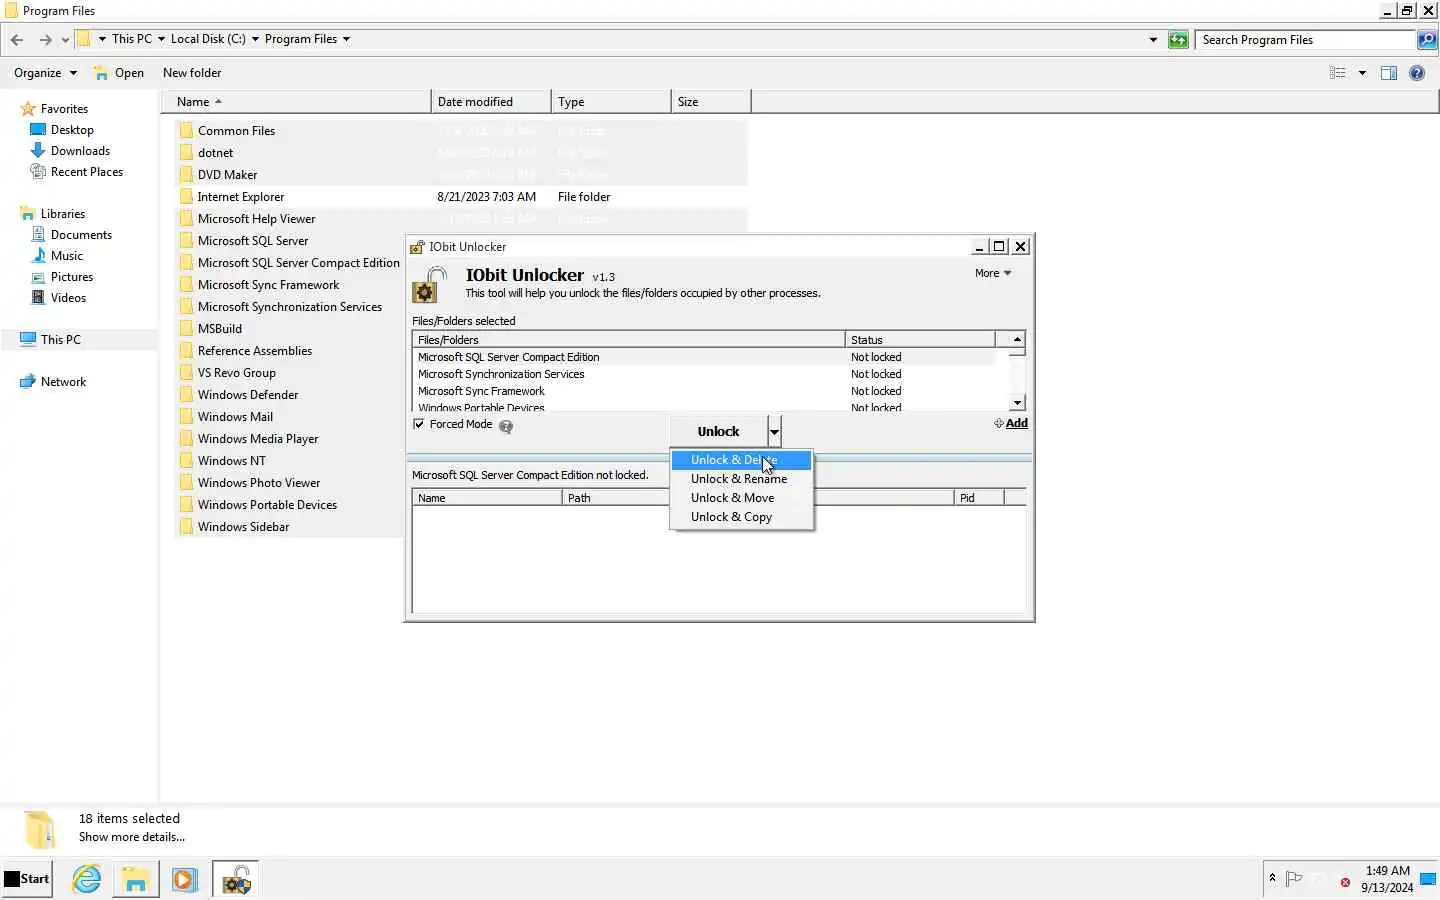Viewport: 1440px width, 900px height.
Task: Click the search magnifier icon
Action: 1427,40
